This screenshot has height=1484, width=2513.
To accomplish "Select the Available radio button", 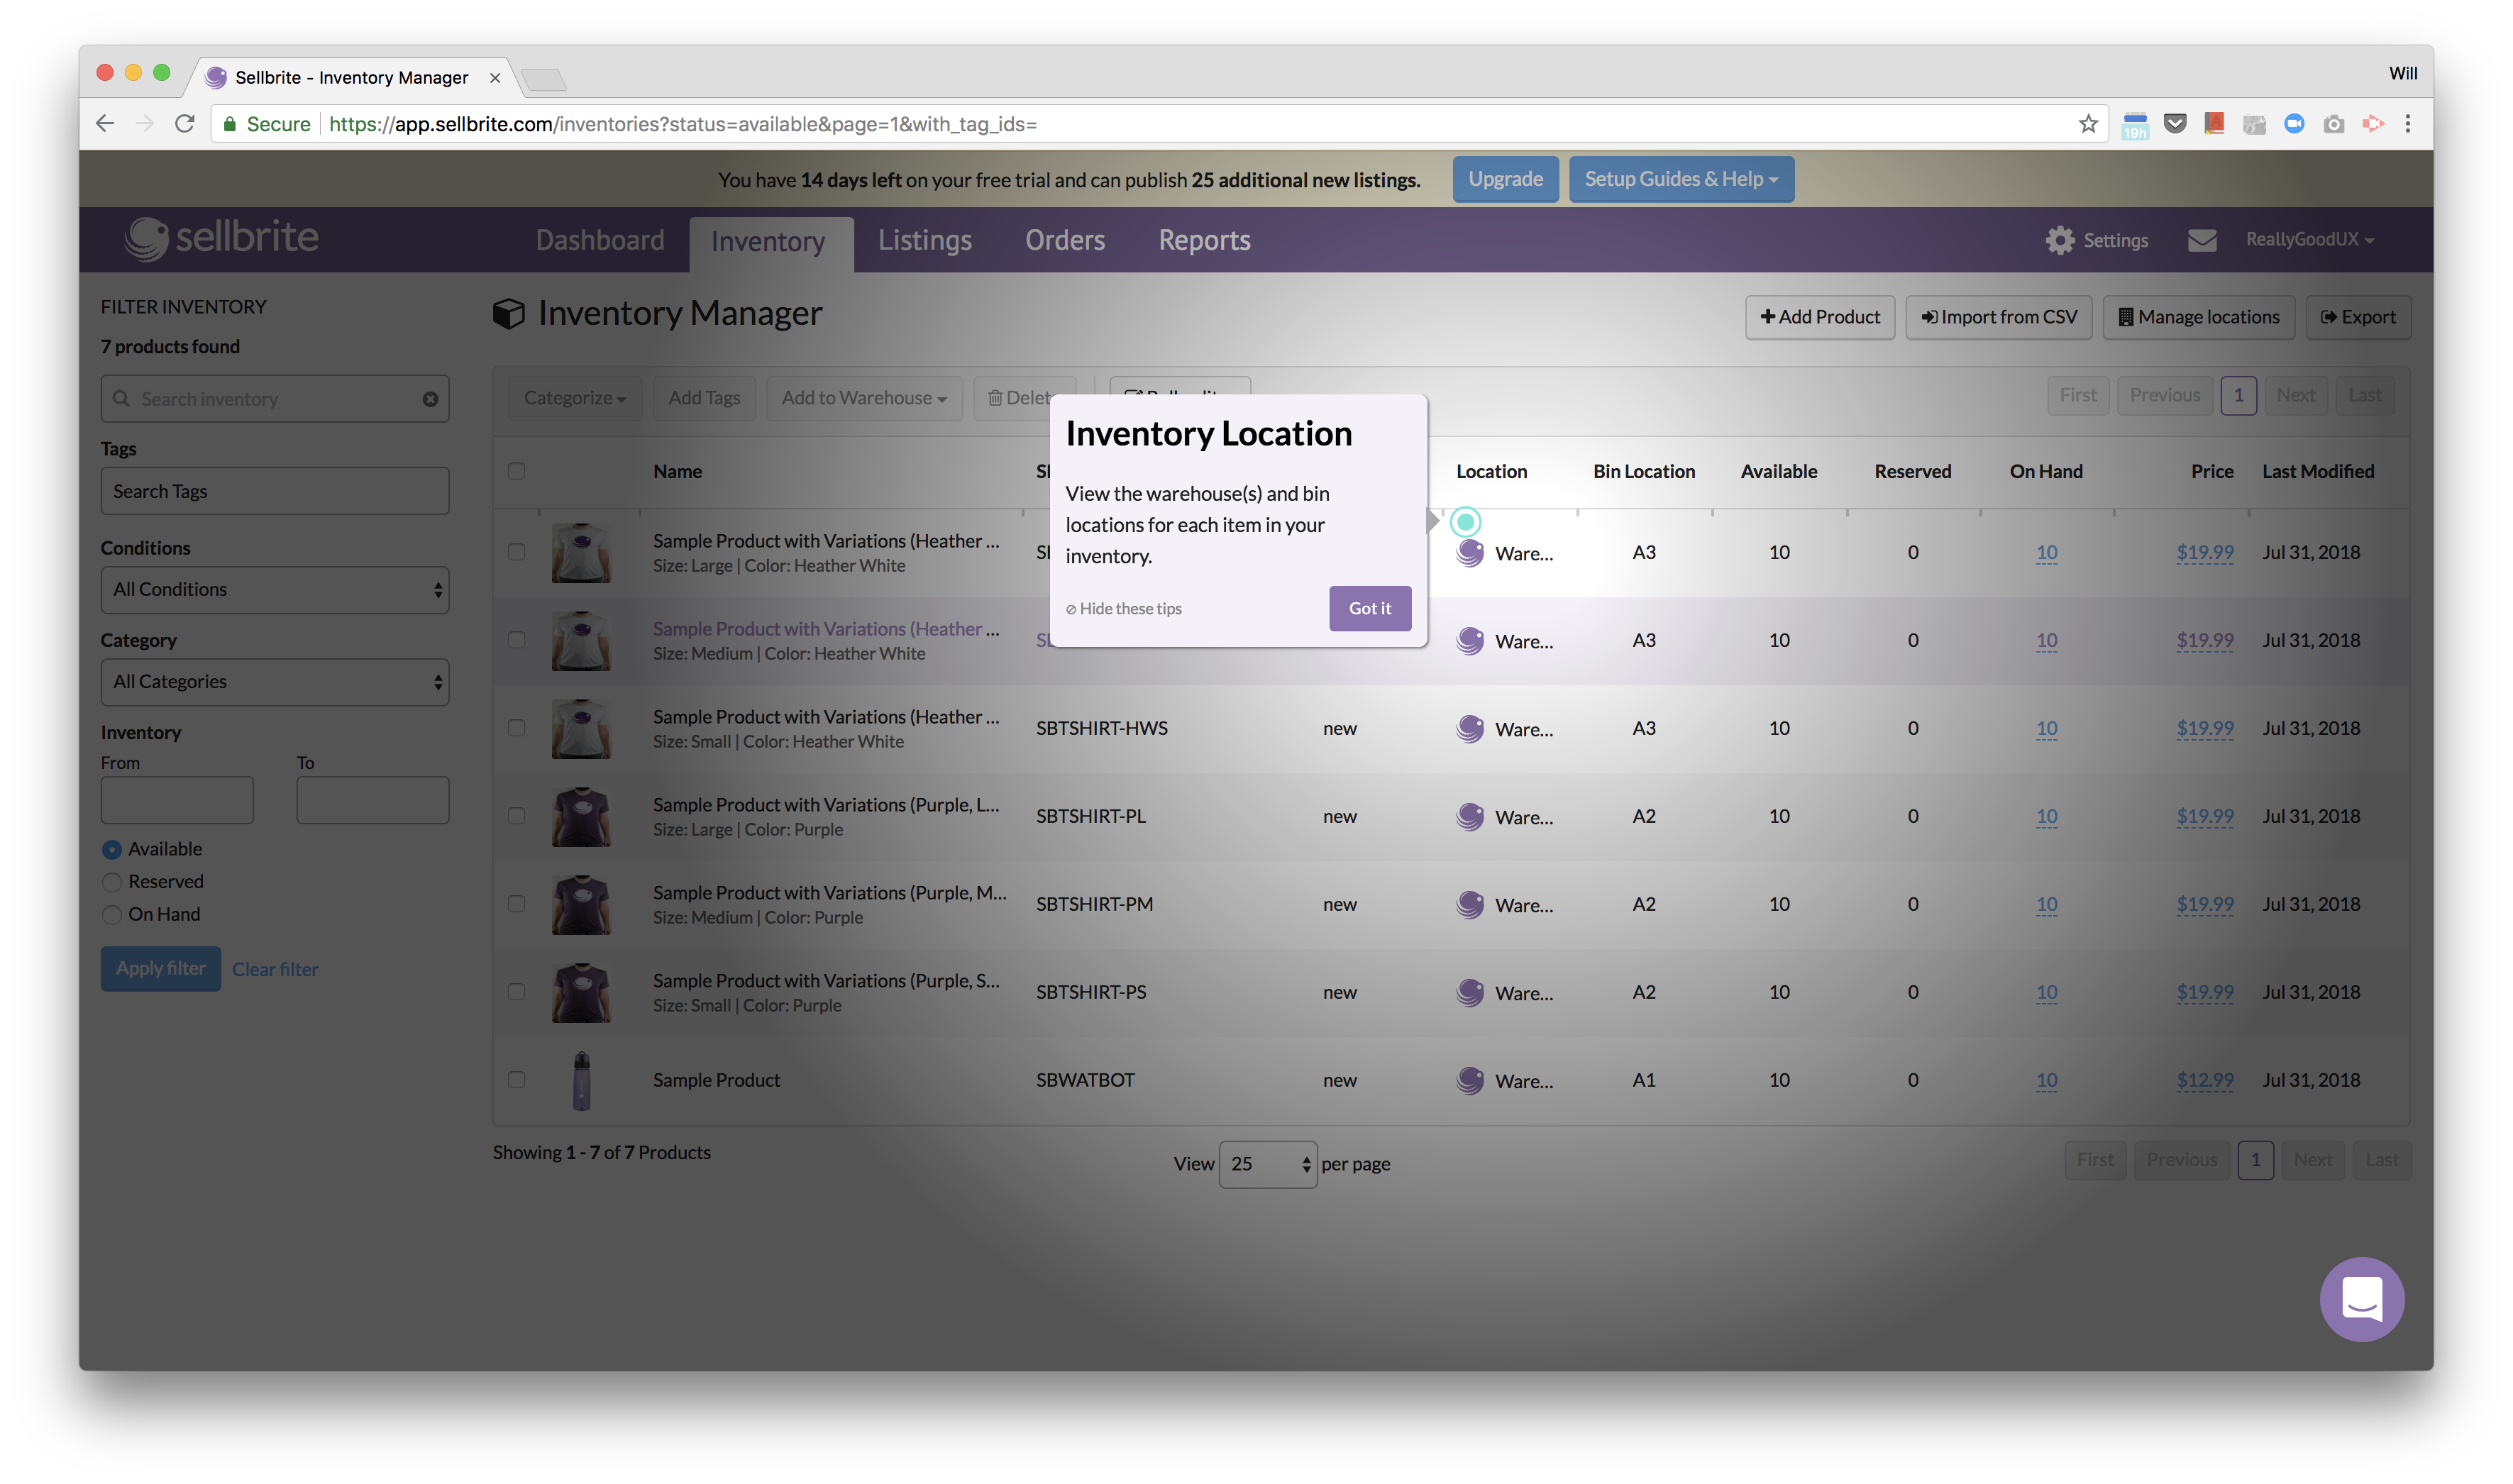I will [x=112, y=849].
